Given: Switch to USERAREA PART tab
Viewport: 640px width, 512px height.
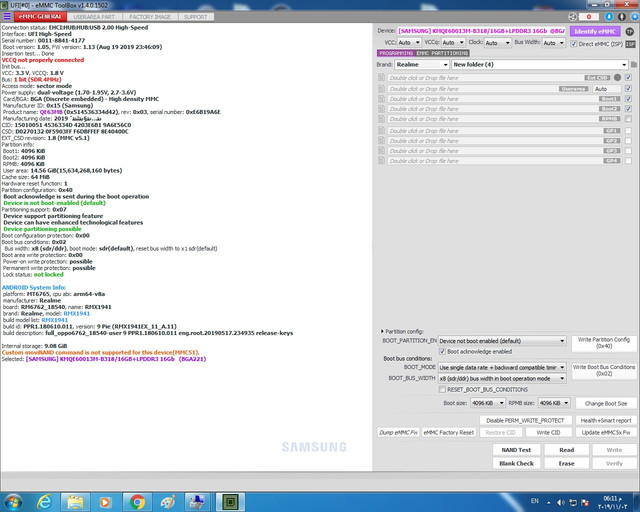Looking at the screenshot, I should 94,17.
